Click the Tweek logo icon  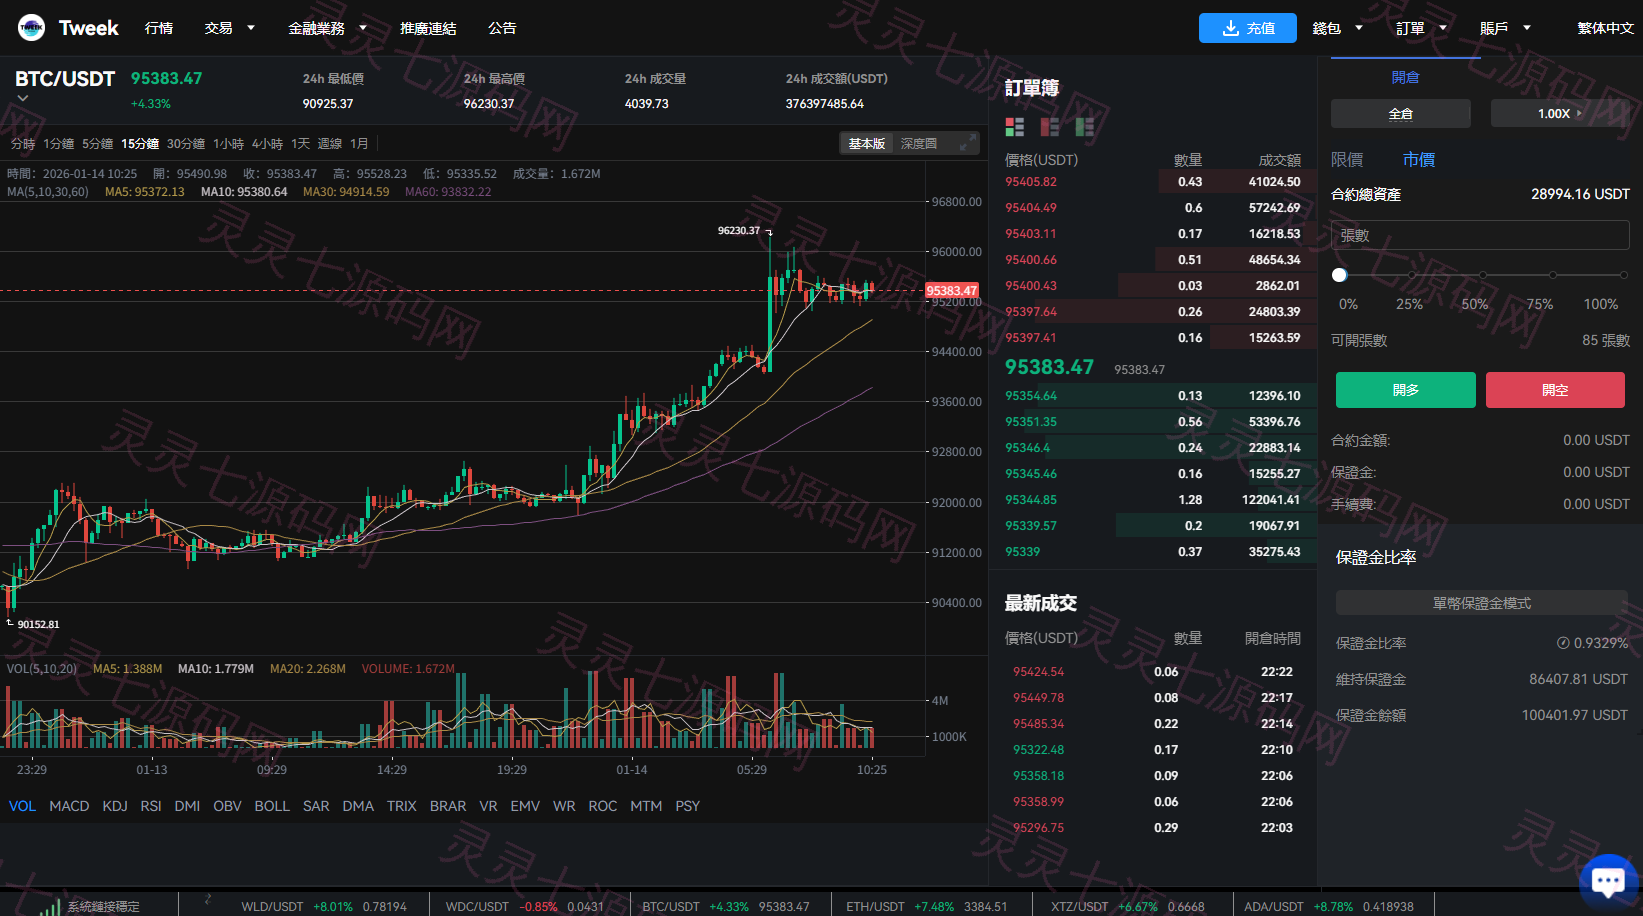pyautogui.click(x=31, y=28)
